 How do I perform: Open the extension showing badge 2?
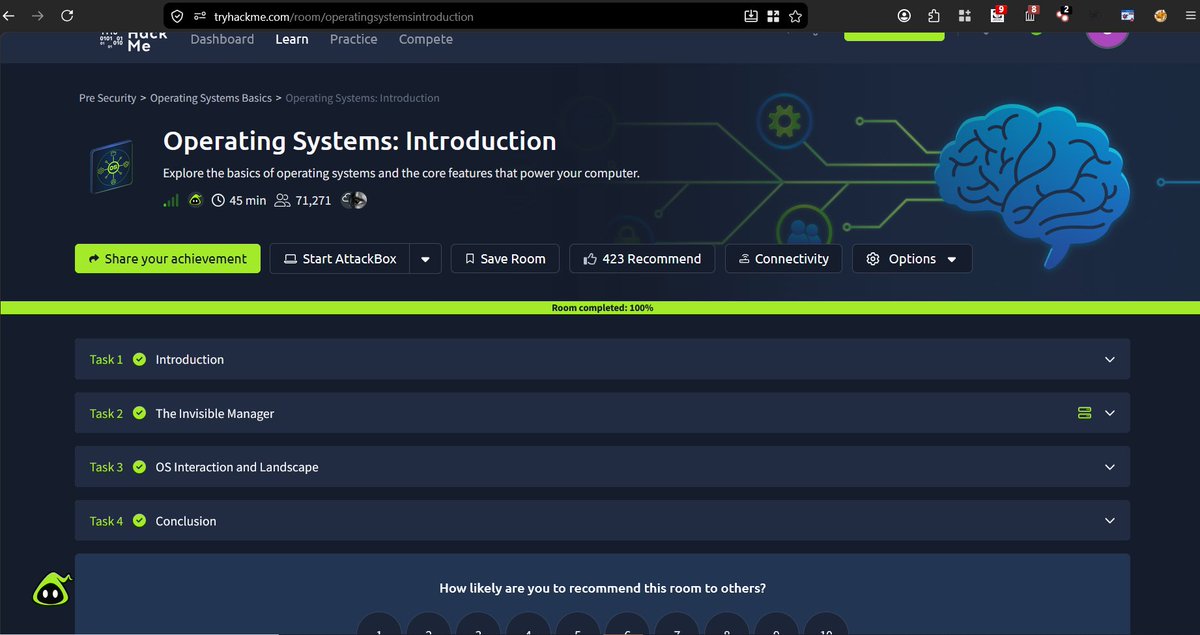pos(1063,14)
